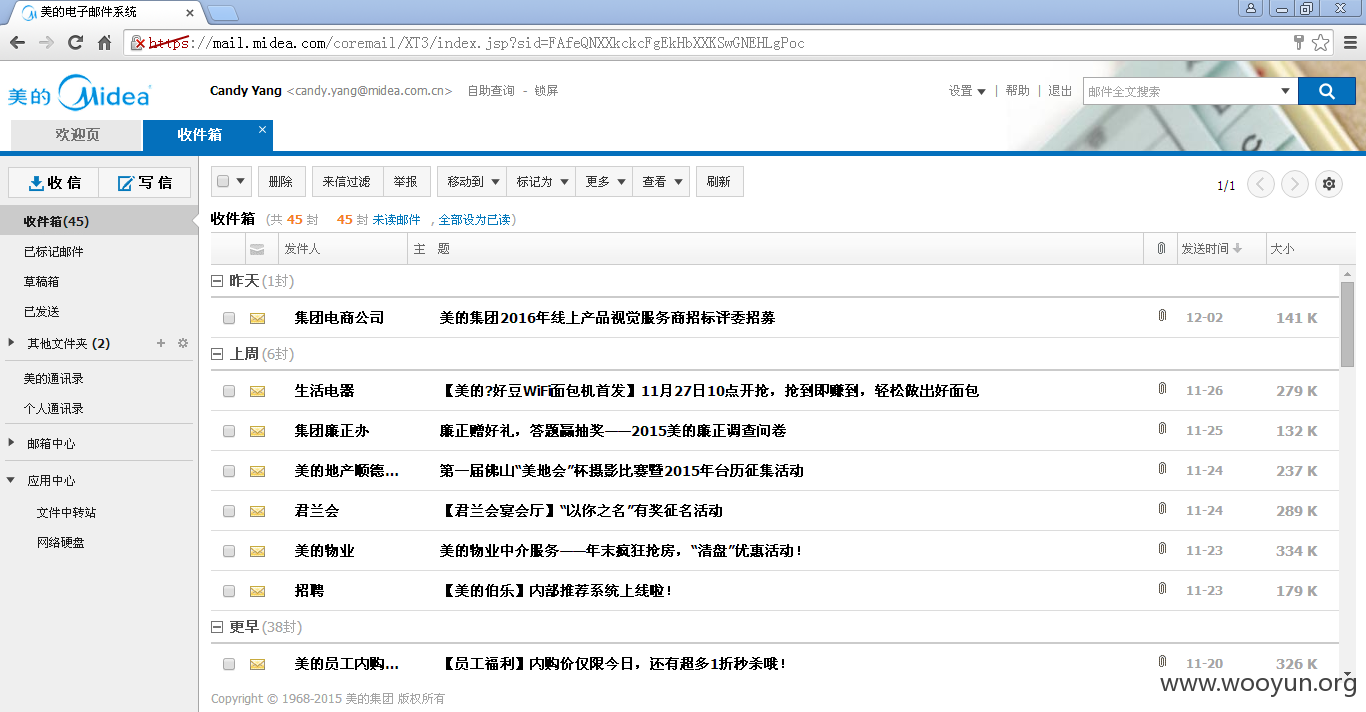This screenshot has height=712, width=1366.
Task: Click the browser address bar URL
Action: coord(476,43)
